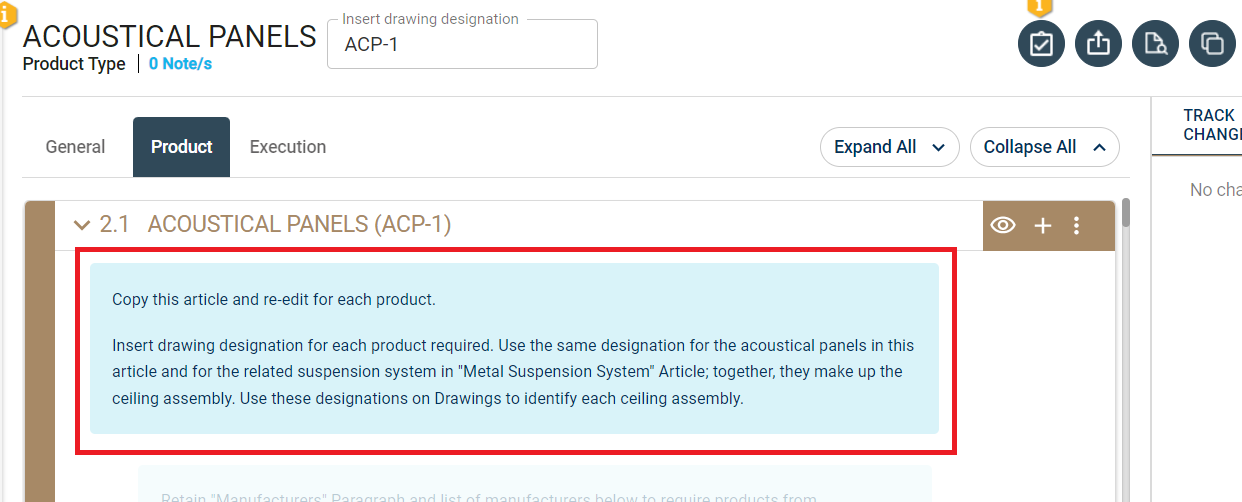Click the vertical scrollbar of the article list
The width and height of the screenshot is (1242, 502).
pos(1126,300)
